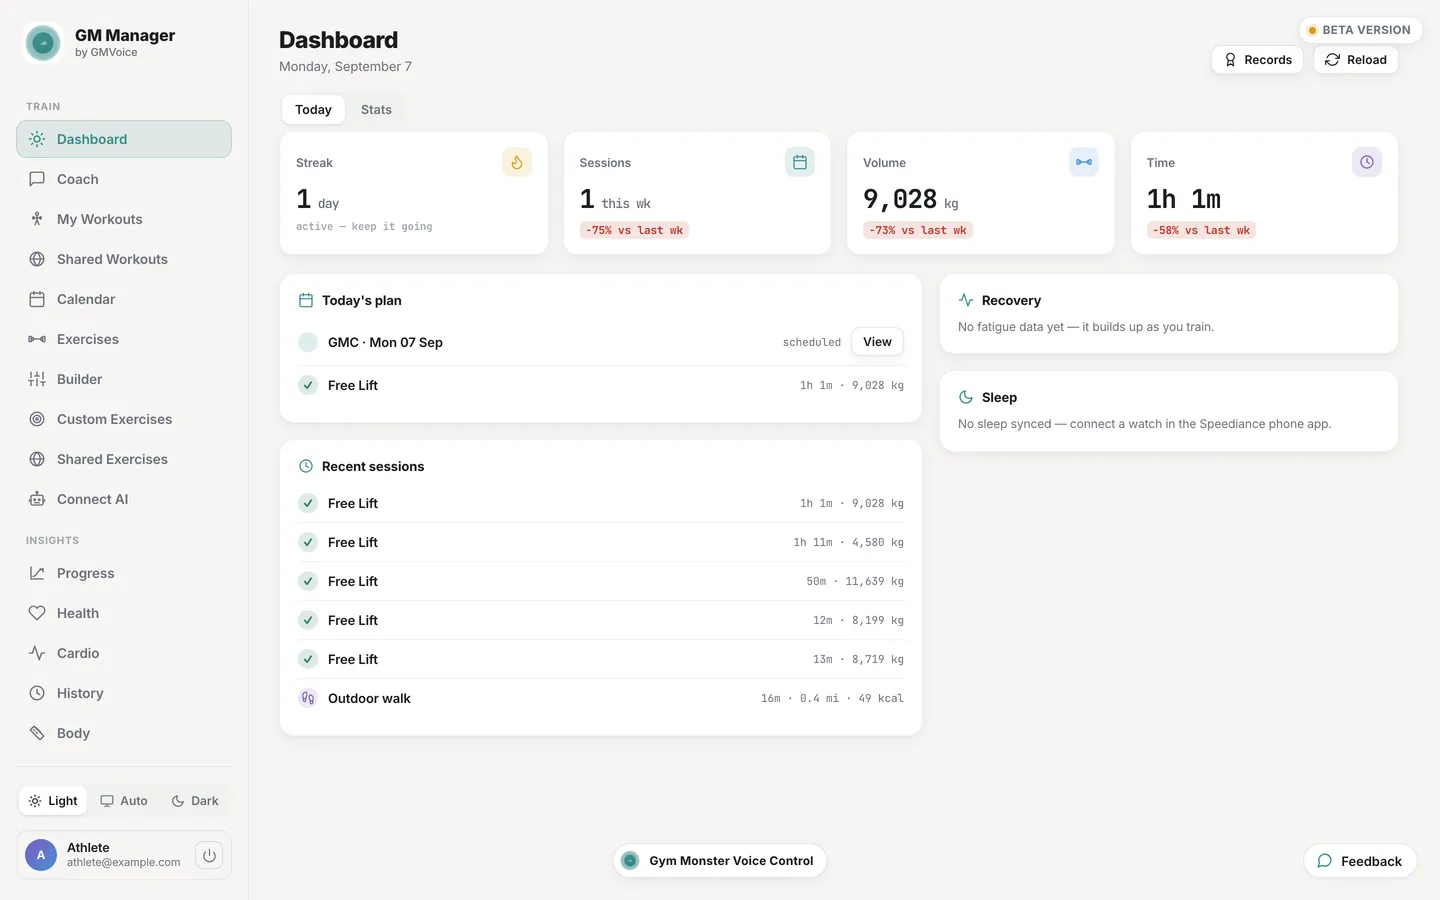This screenshot has height=900, width=1440.
Task: Click the Sessions calendar icon
Action: coord(800,162)
